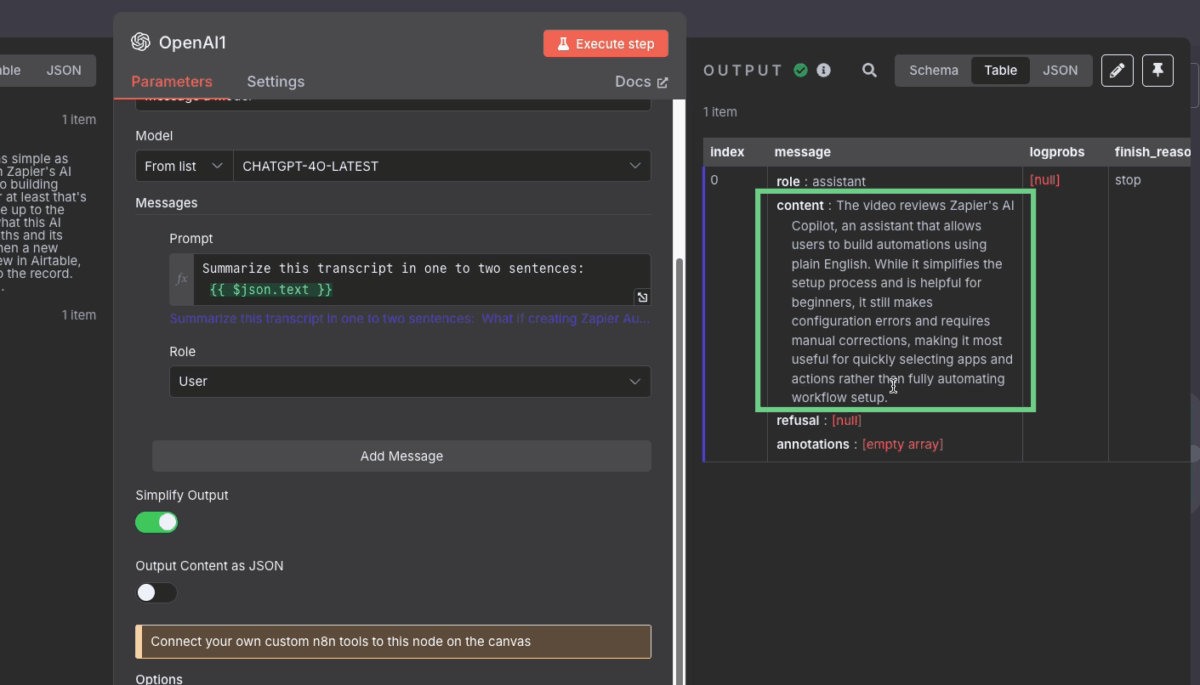The image size is (1200, 685).
Task: Click the logprobs [null] cell value
Action: [1044, 180]
